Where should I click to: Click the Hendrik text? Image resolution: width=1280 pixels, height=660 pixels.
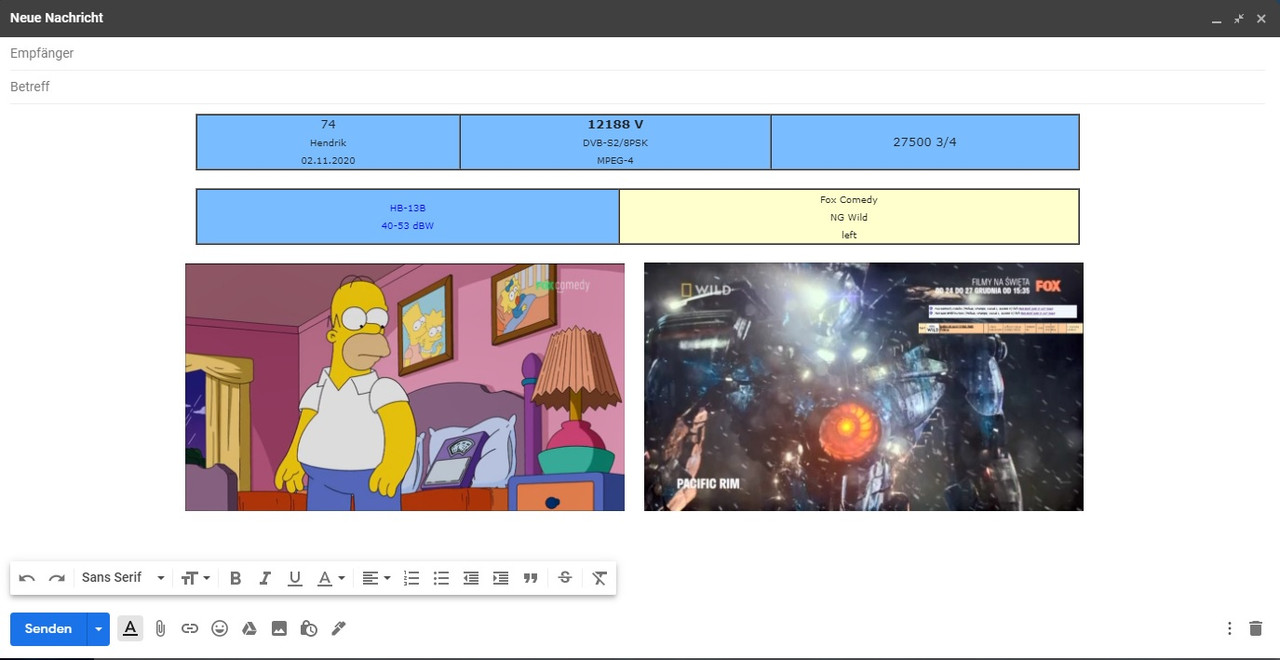(328, 143)
